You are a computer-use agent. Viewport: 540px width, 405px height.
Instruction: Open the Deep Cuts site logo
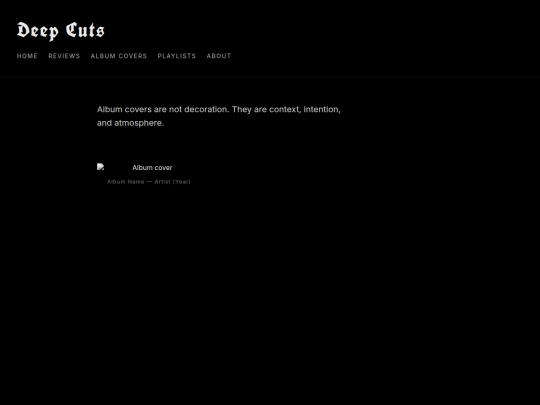(61, 31)
